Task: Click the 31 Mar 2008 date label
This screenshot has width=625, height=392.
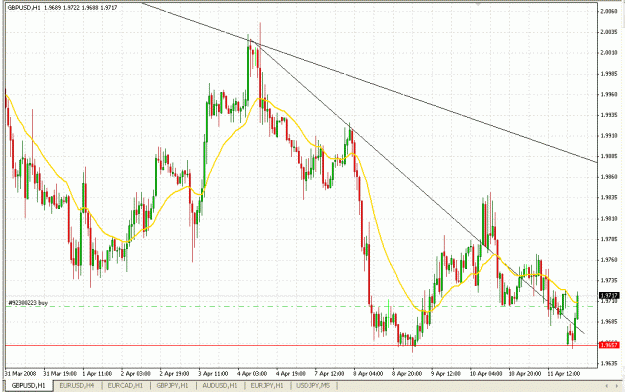Action: click(20, 374)
